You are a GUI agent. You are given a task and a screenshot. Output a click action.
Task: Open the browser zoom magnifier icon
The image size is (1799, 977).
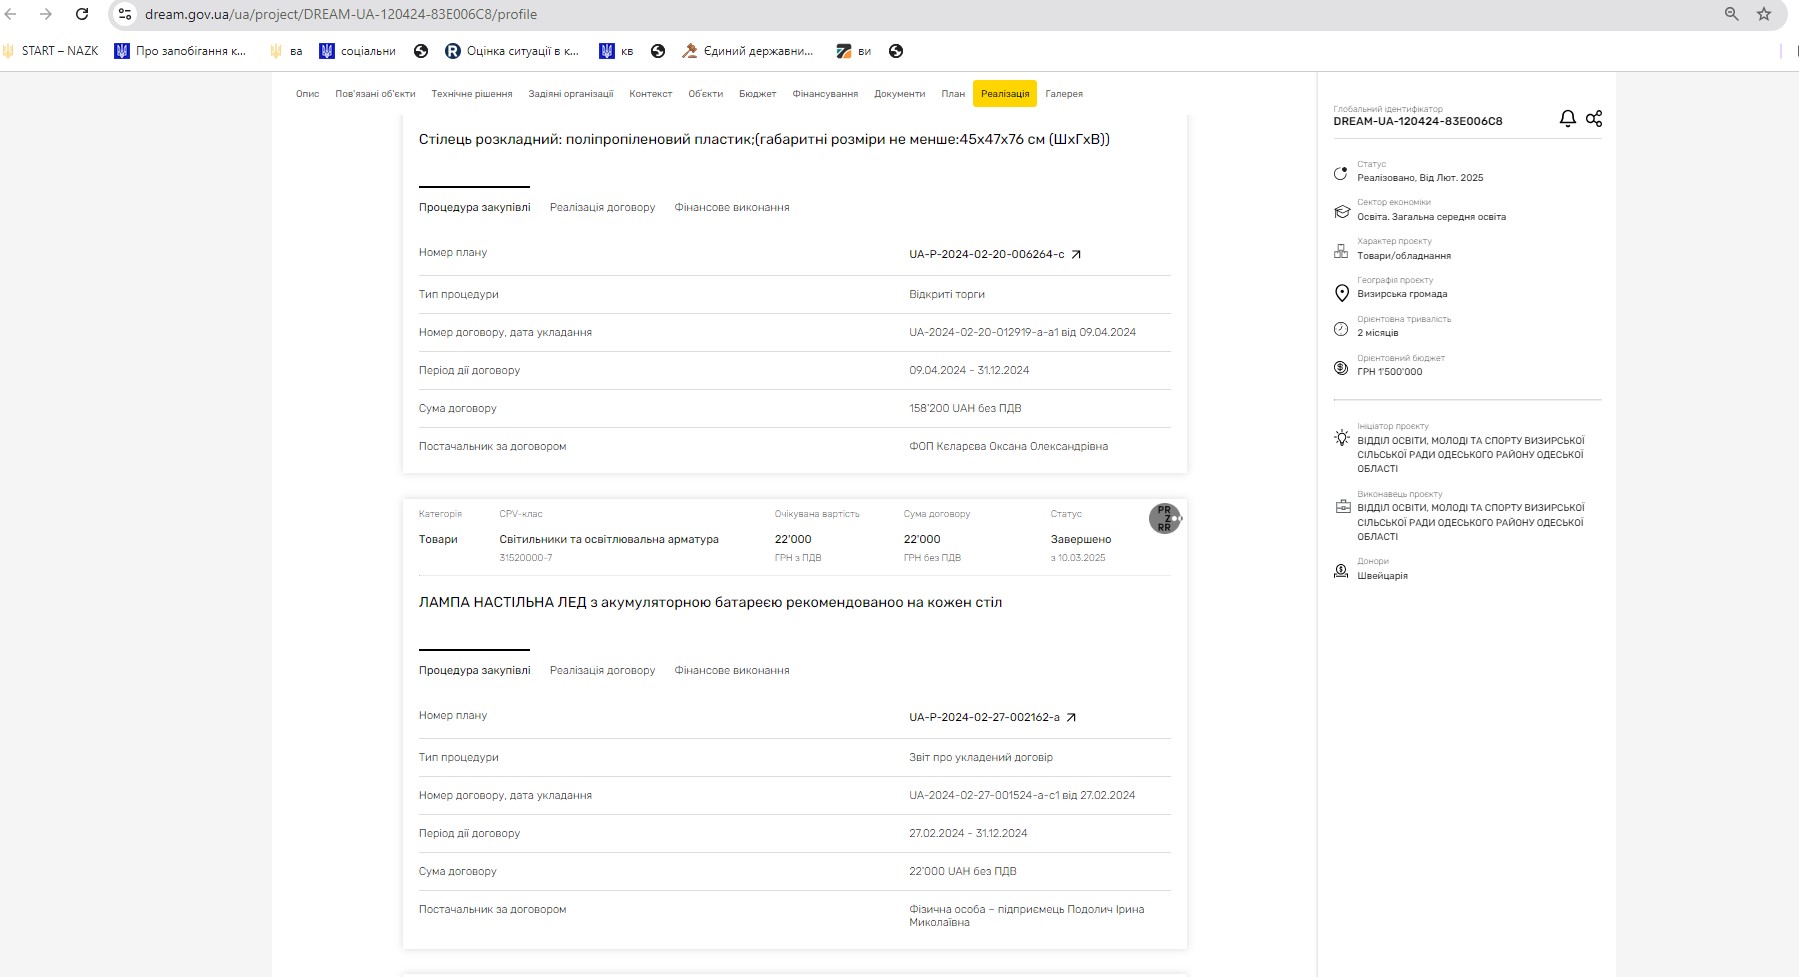[1732, 14]
